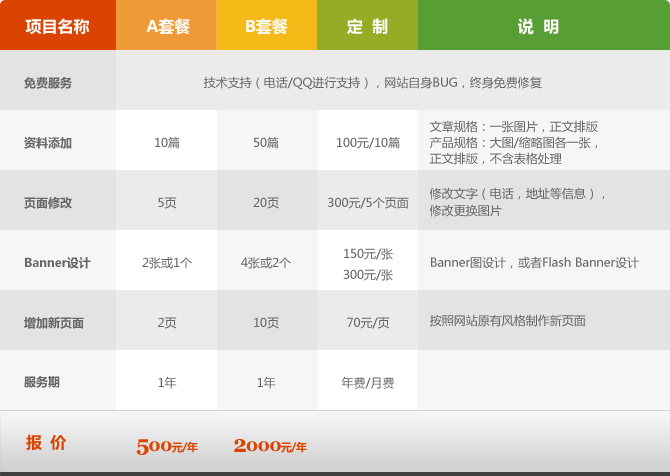Click the 500元/年 price for A套餐

tap(167, 446)
